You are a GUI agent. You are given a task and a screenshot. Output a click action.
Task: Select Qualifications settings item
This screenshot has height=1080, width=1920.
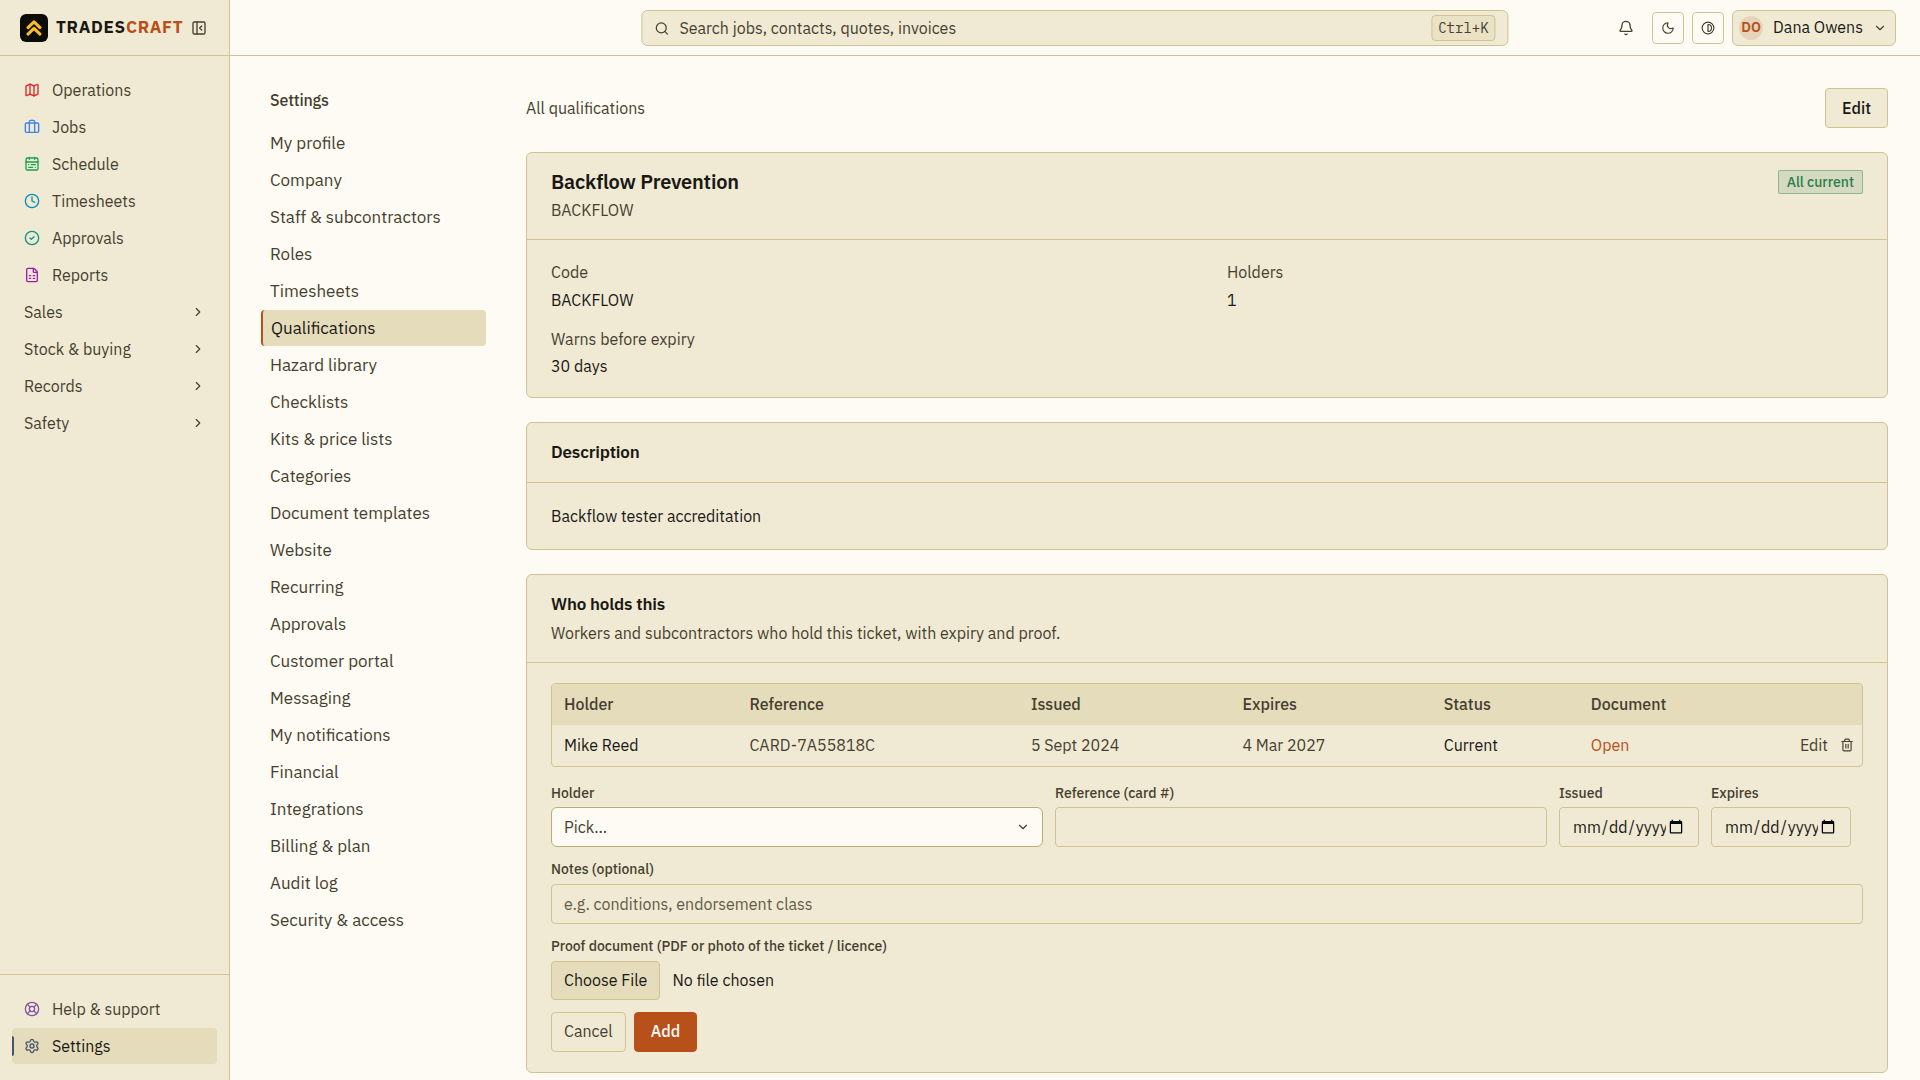(x=373, y=328)
